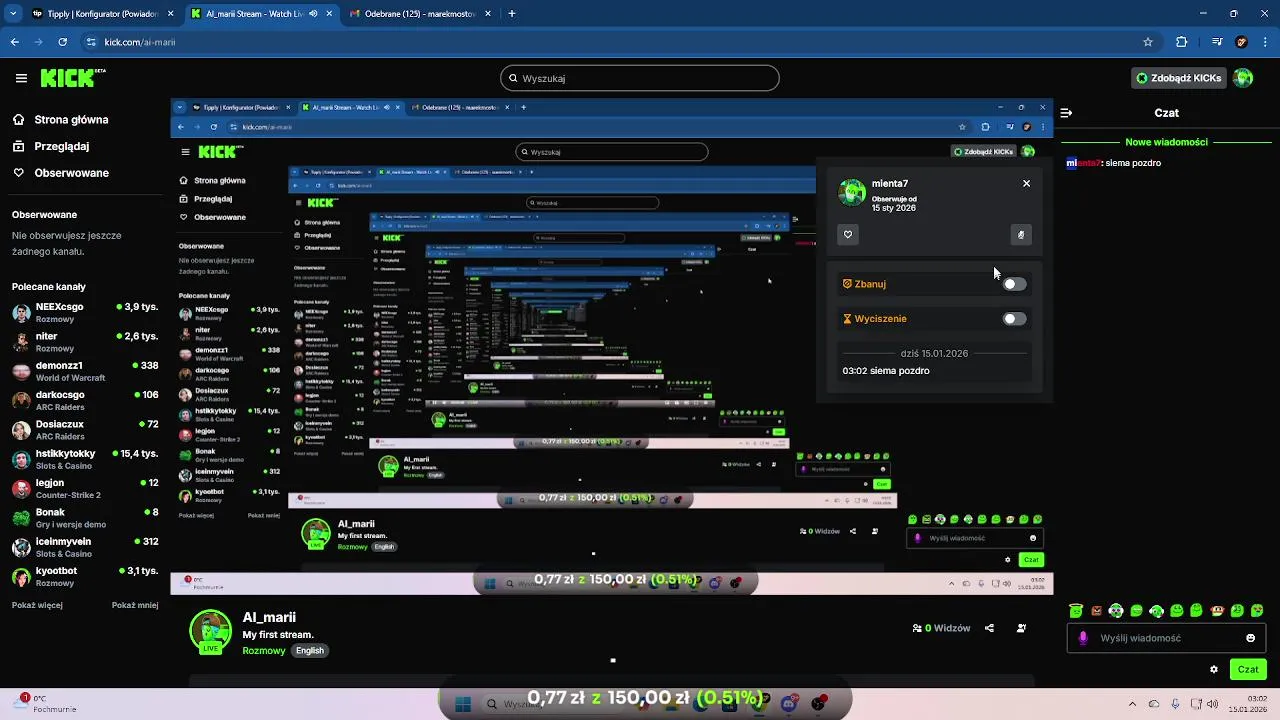Click the green Czat send button

coord(1248,669)
